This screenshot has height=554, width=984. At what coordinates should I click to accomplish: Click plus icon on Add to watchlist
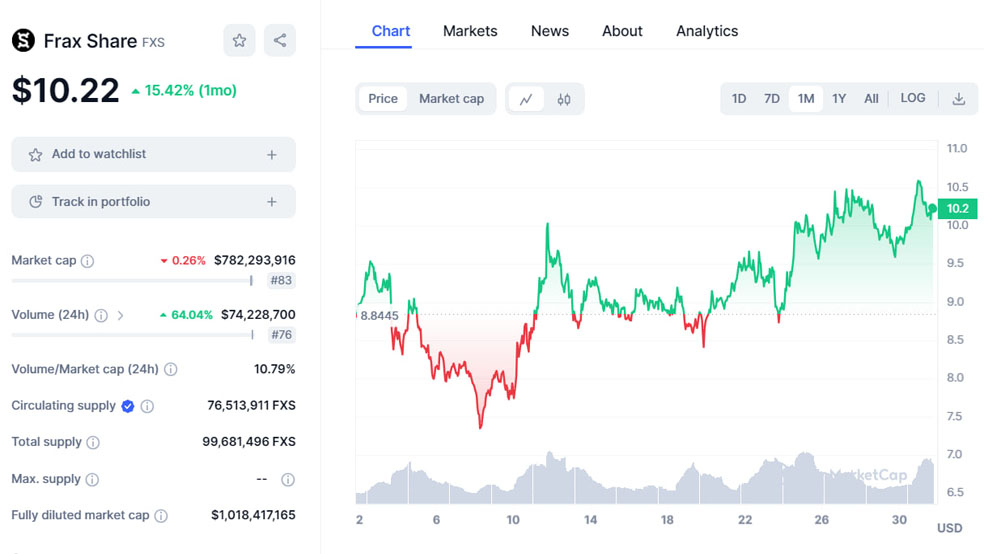pos(272,154)
